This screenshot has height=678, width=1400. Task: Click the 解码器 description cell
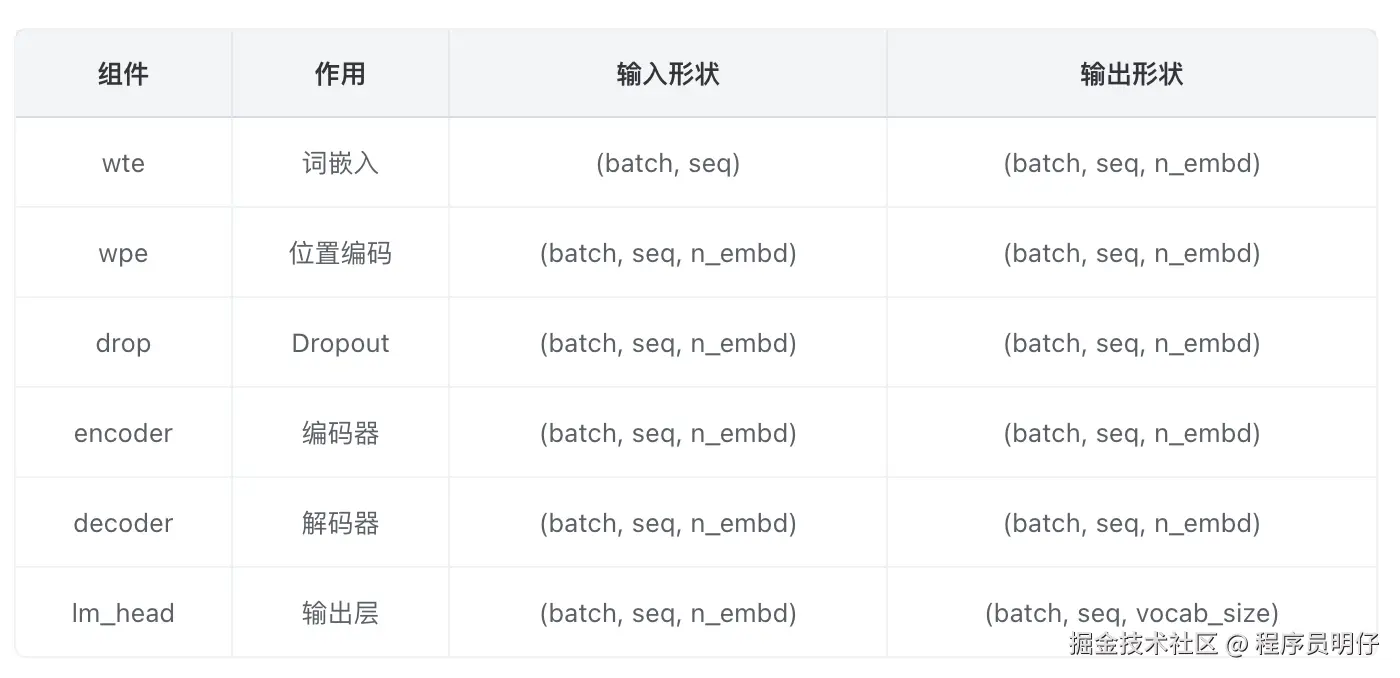[340, 523]
